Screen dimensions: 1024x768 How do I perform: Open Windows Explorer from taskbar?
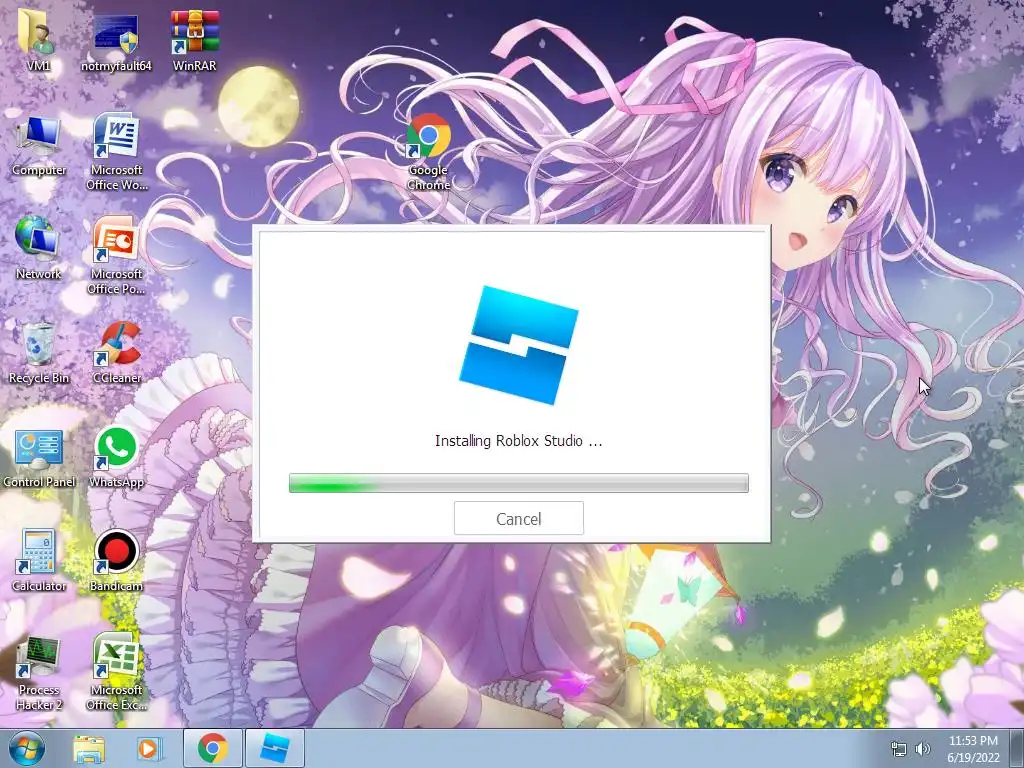tap(89, 748)
